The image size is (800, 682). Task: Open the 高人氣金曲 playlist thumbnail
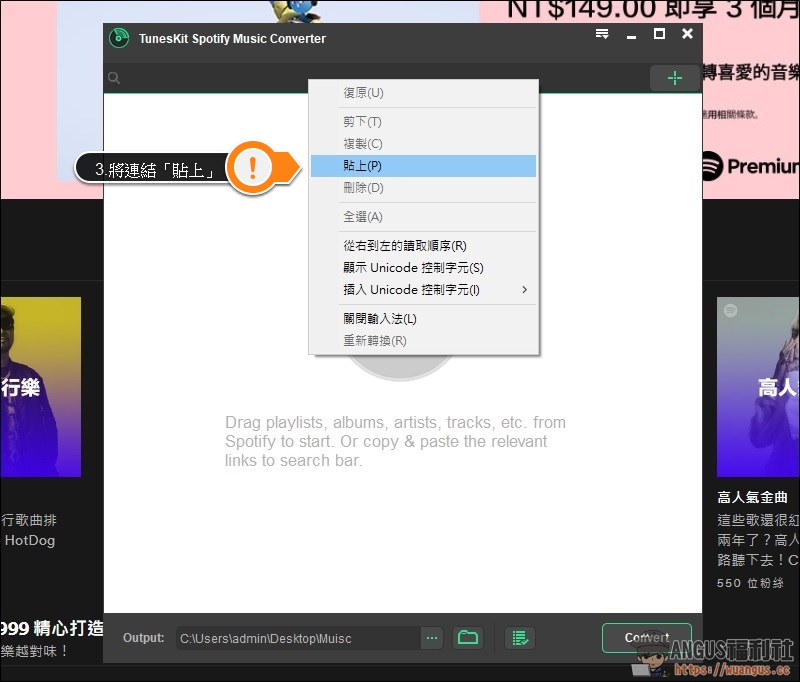pyautogui.click(x=759, y=386)
